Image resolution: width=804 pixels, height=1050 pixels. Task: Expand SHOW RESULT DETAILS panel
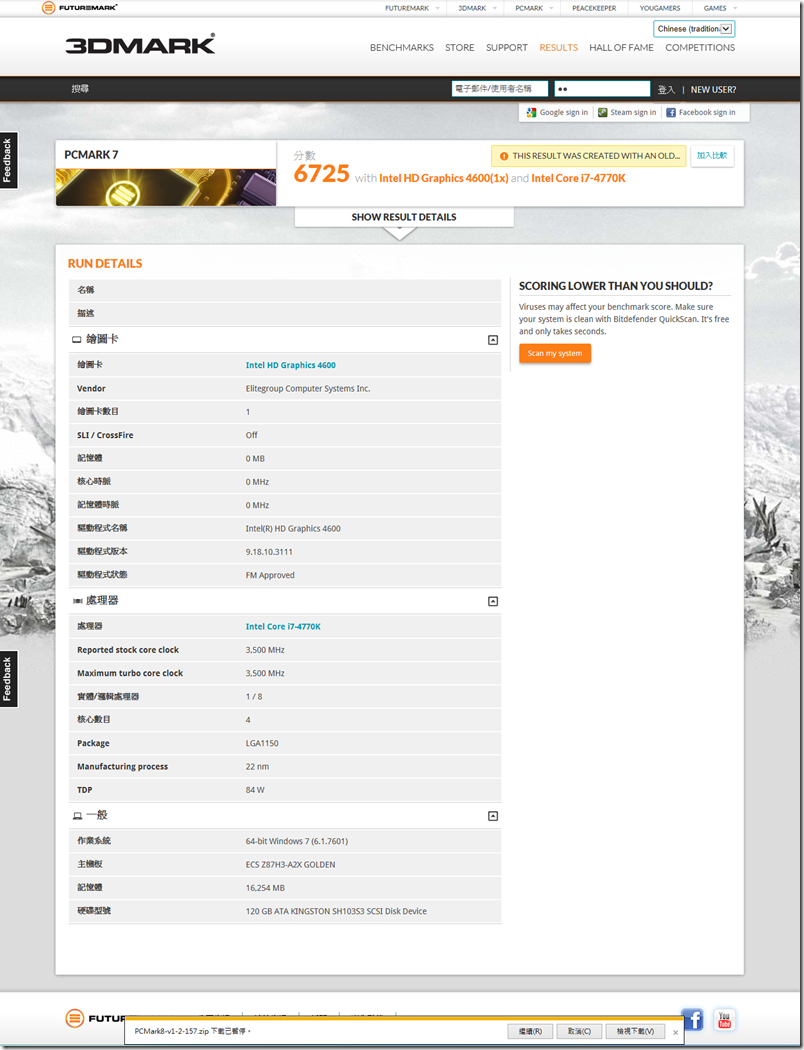pos(404,217)
